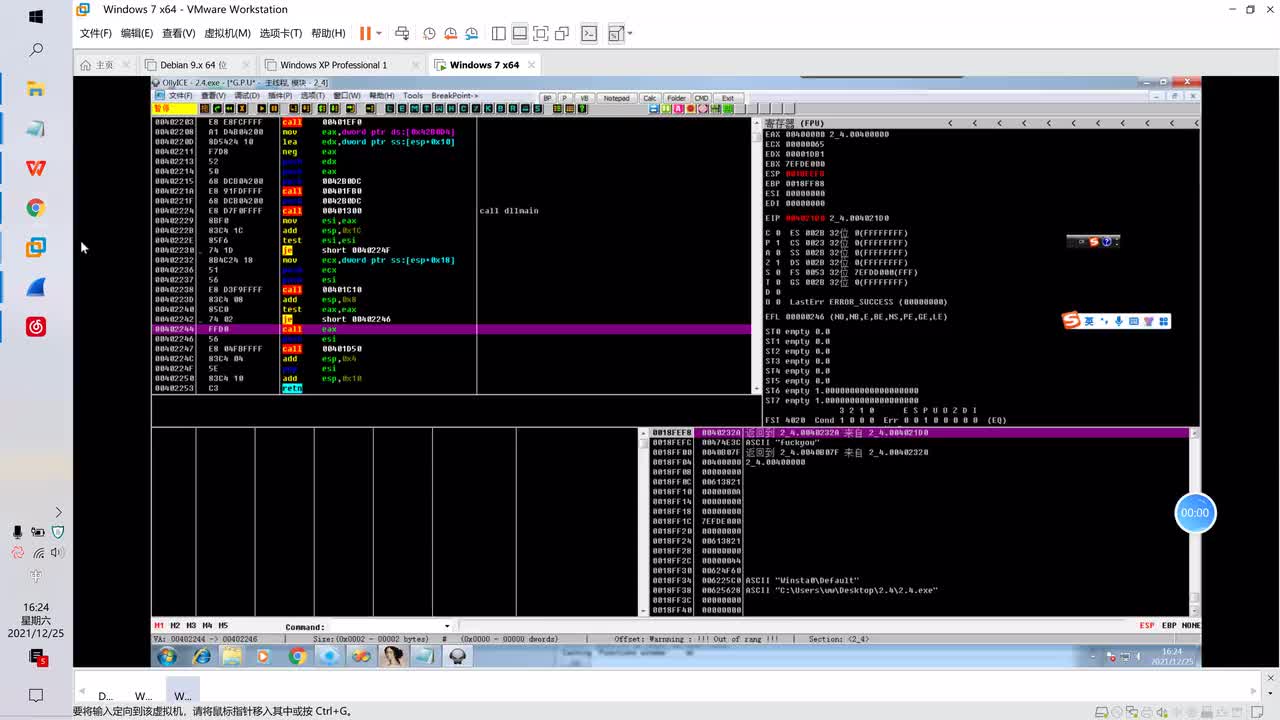Expand the stretch mode dropdown arrow in VMware toolbar
This screenshot has height=720, width=1280.
coord(629,33)
